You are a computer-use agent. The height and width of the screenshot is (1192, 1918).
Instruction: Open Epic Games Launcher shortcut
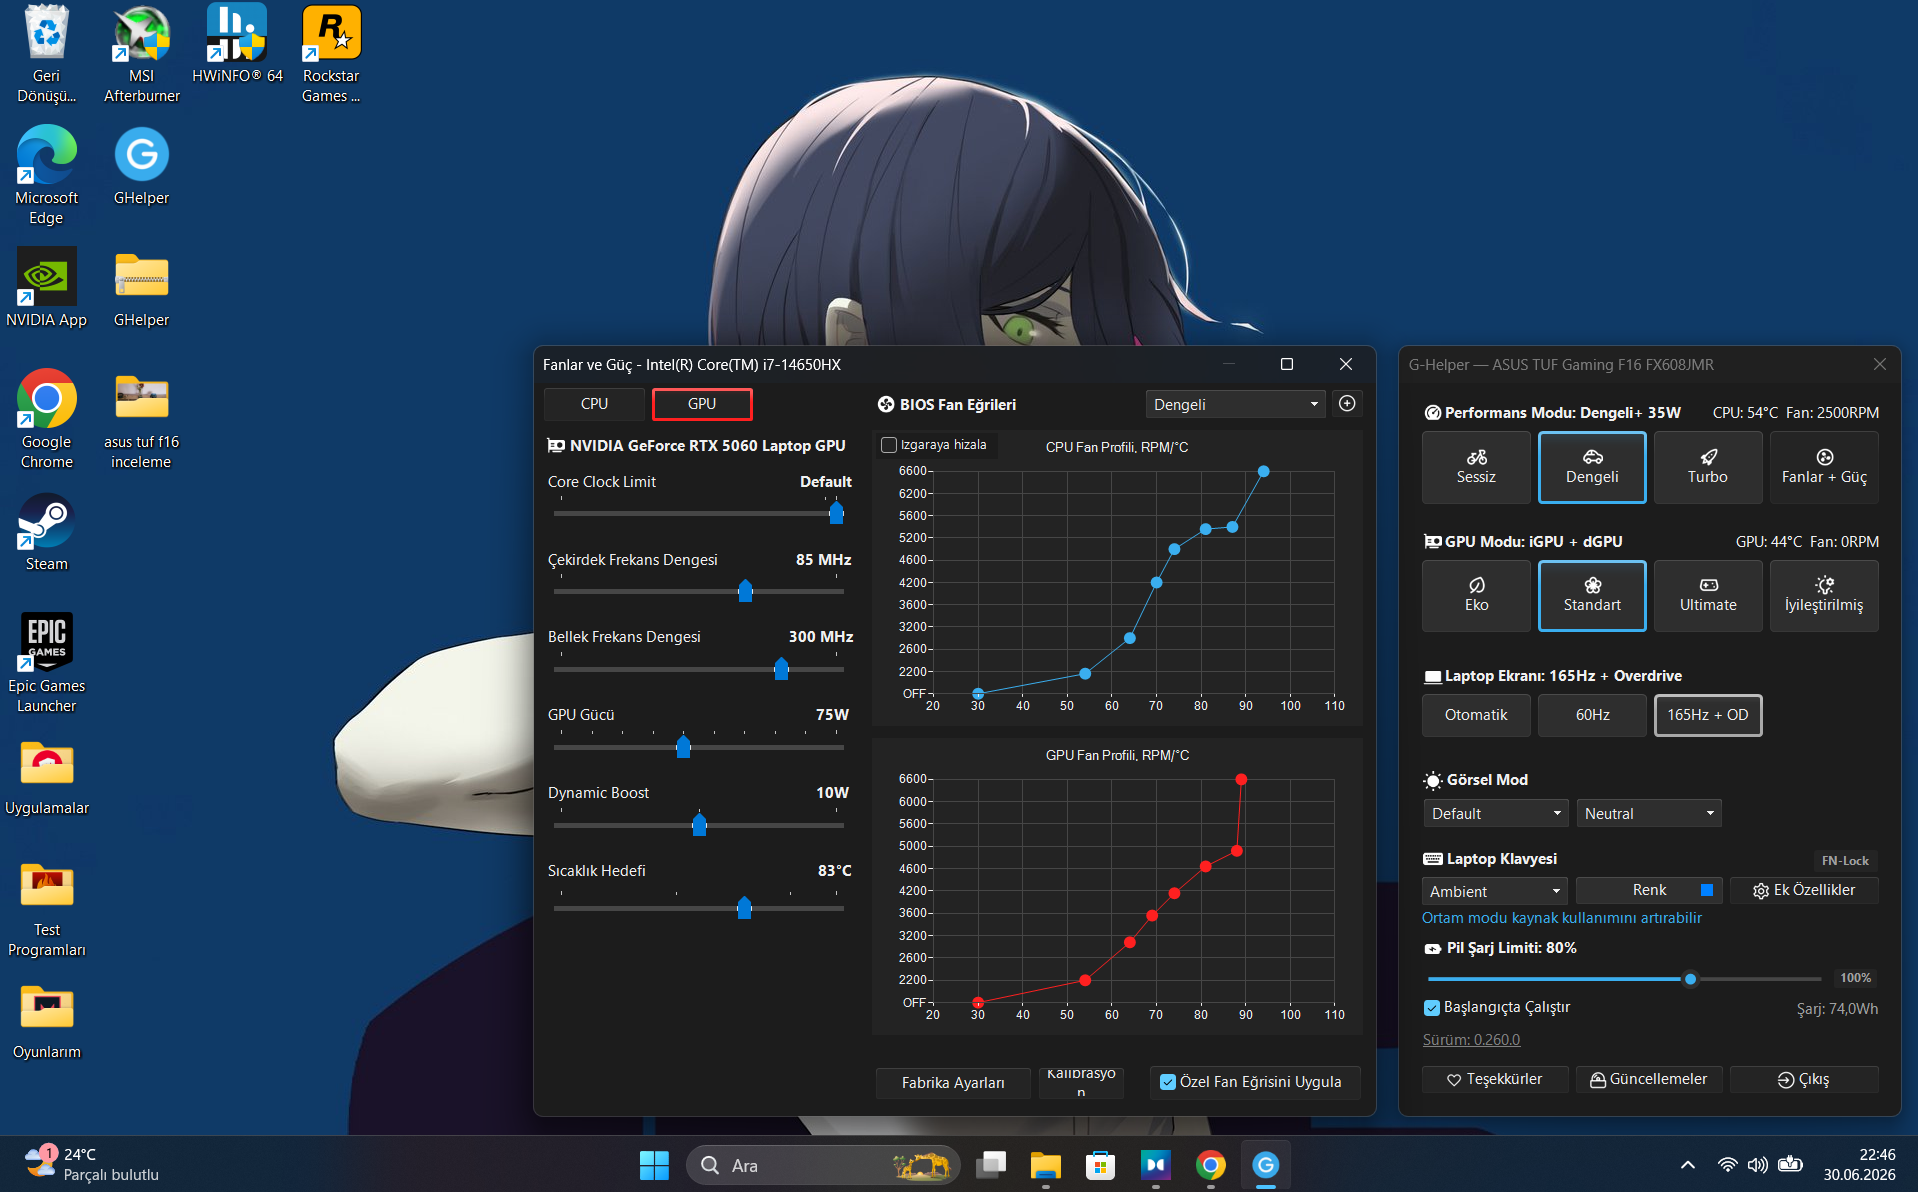[x=47, y=663]
